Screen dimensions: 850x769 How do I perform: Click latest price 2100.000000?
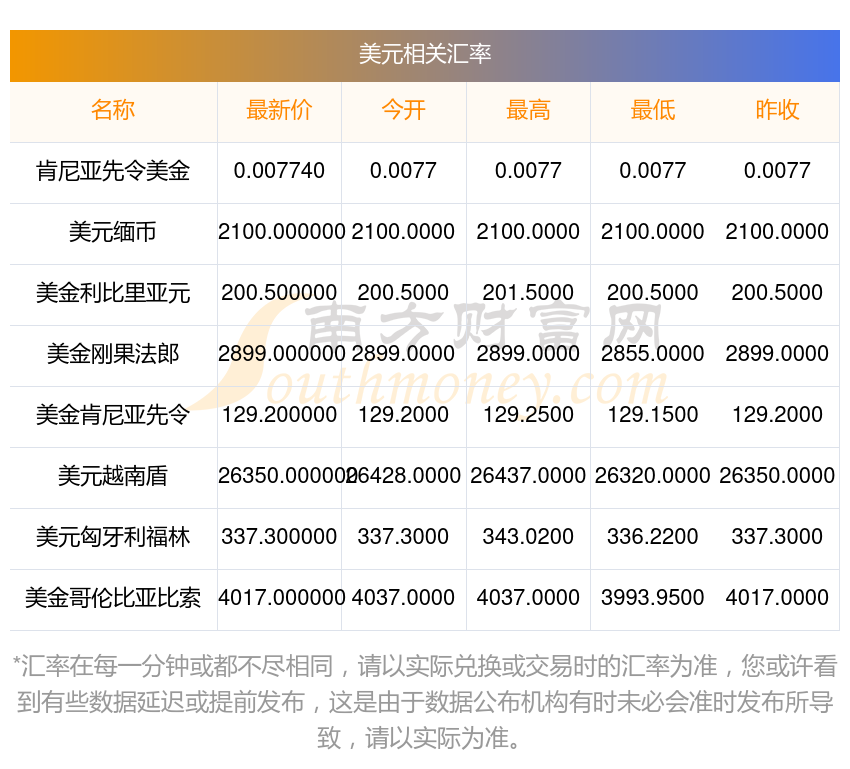281,232
